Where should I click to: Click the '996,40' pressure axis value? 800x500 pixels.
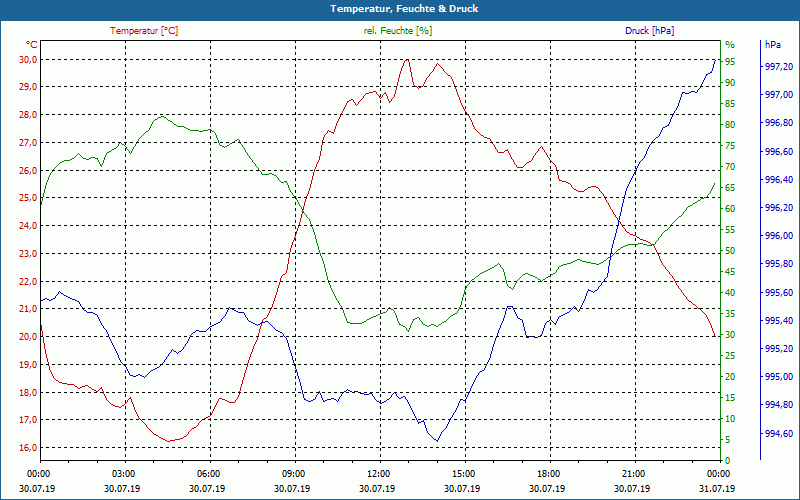click(x=779, y=180)
